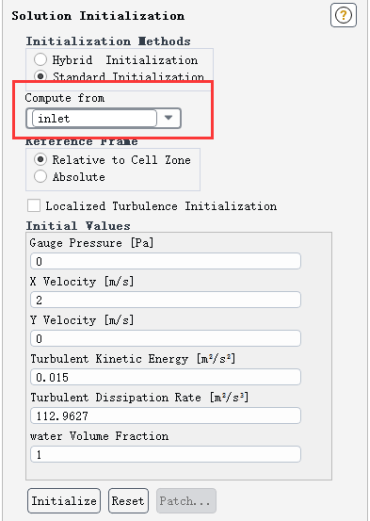Click the inlet combo box field
Screen dimensions: 370x521
point(94,118)
